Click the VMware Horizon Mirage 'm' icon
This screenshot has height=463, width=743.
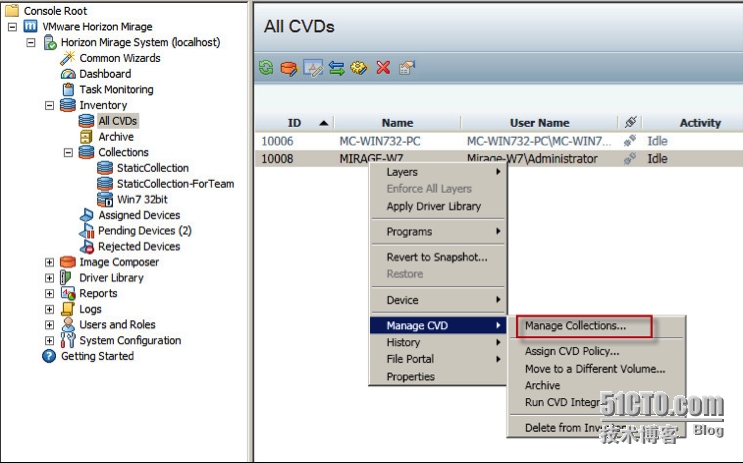[30, 26]
